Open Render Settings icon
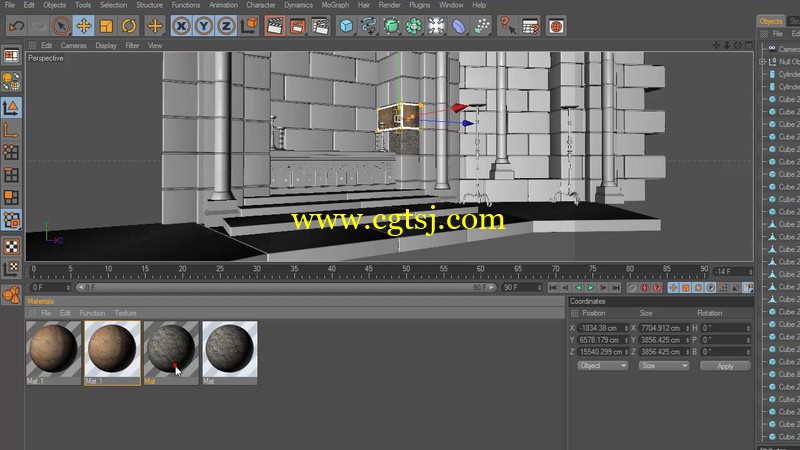 [320, 26]
